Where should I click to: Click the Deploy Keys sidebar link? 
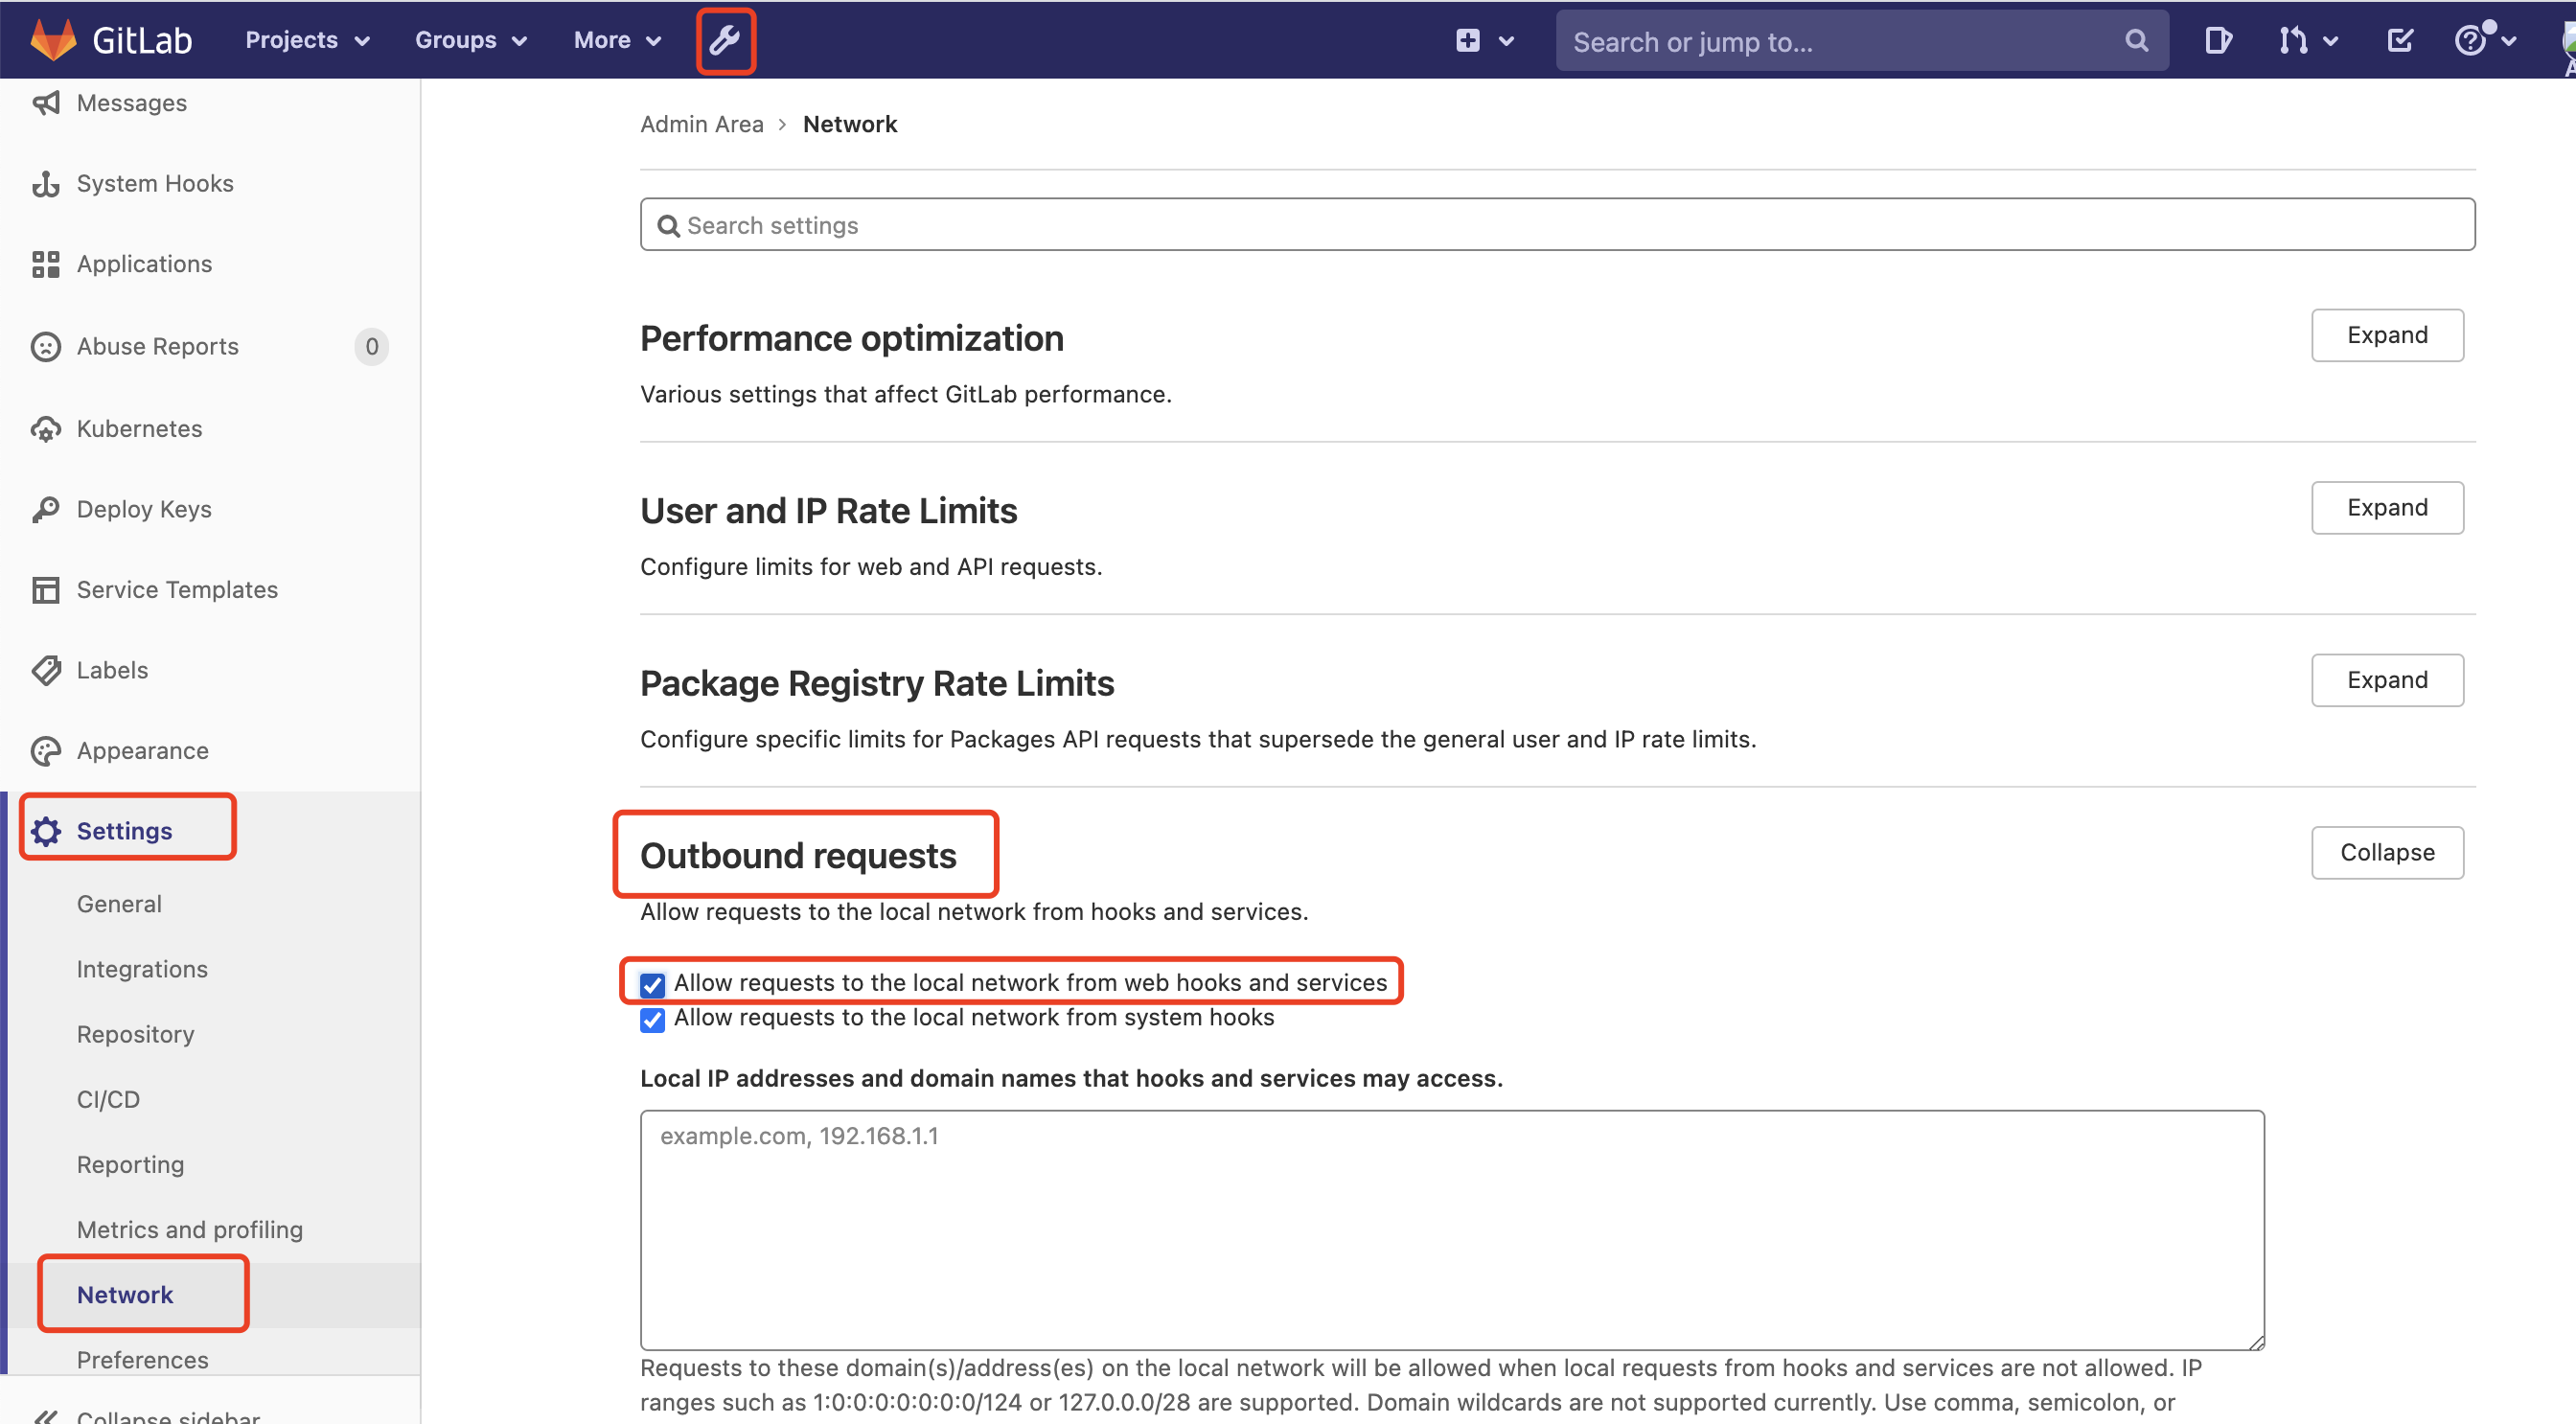click(x=144, y=509)
